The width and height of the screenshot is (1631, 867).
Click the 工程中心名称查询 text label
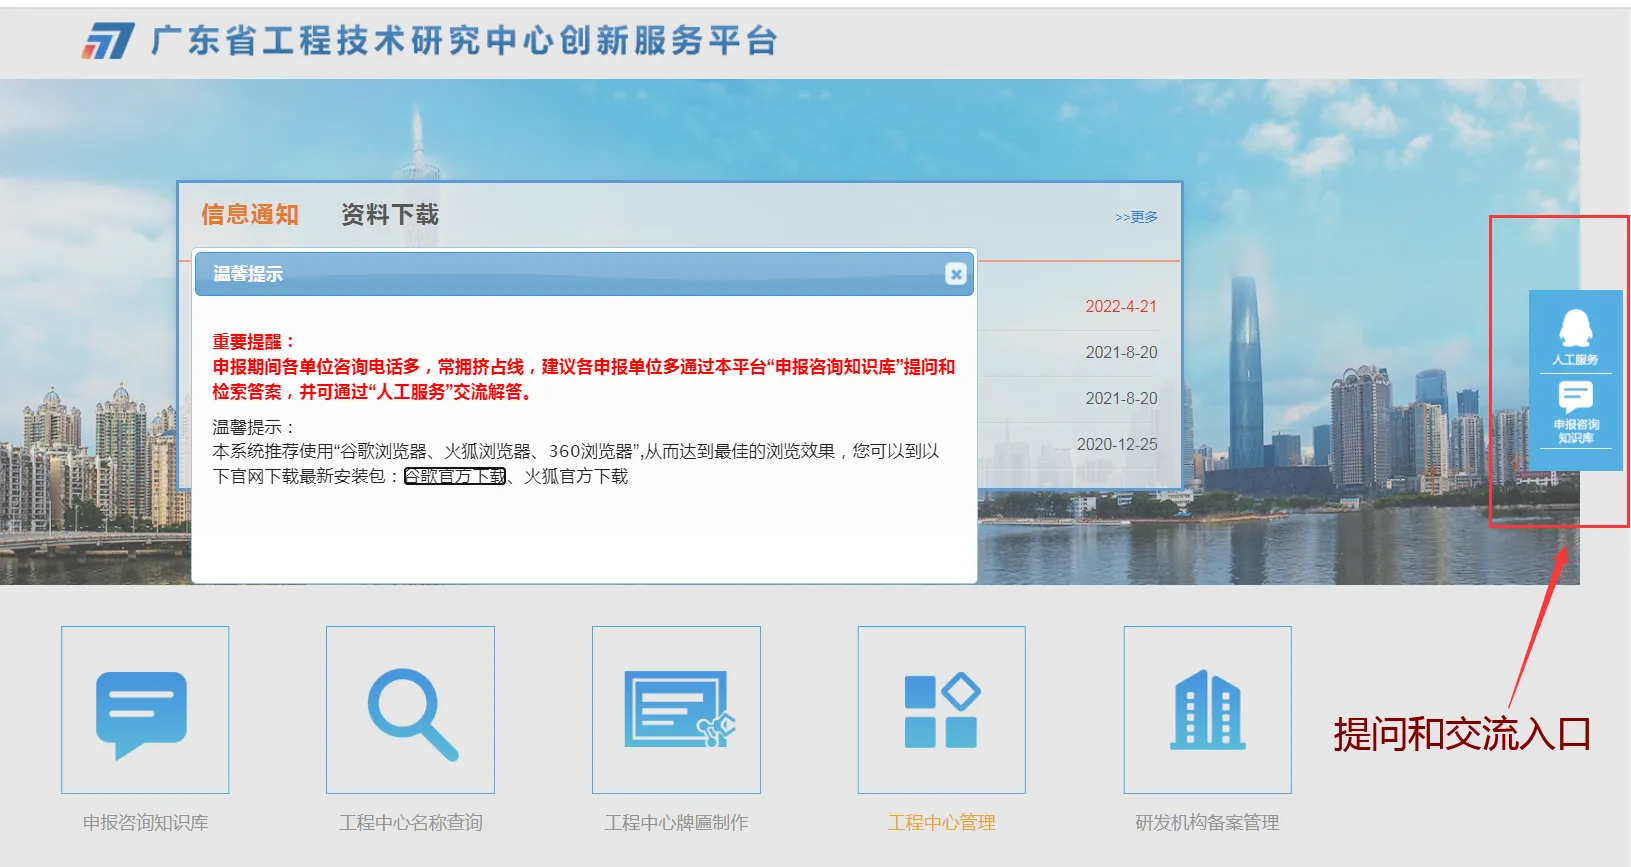(411, 823)
